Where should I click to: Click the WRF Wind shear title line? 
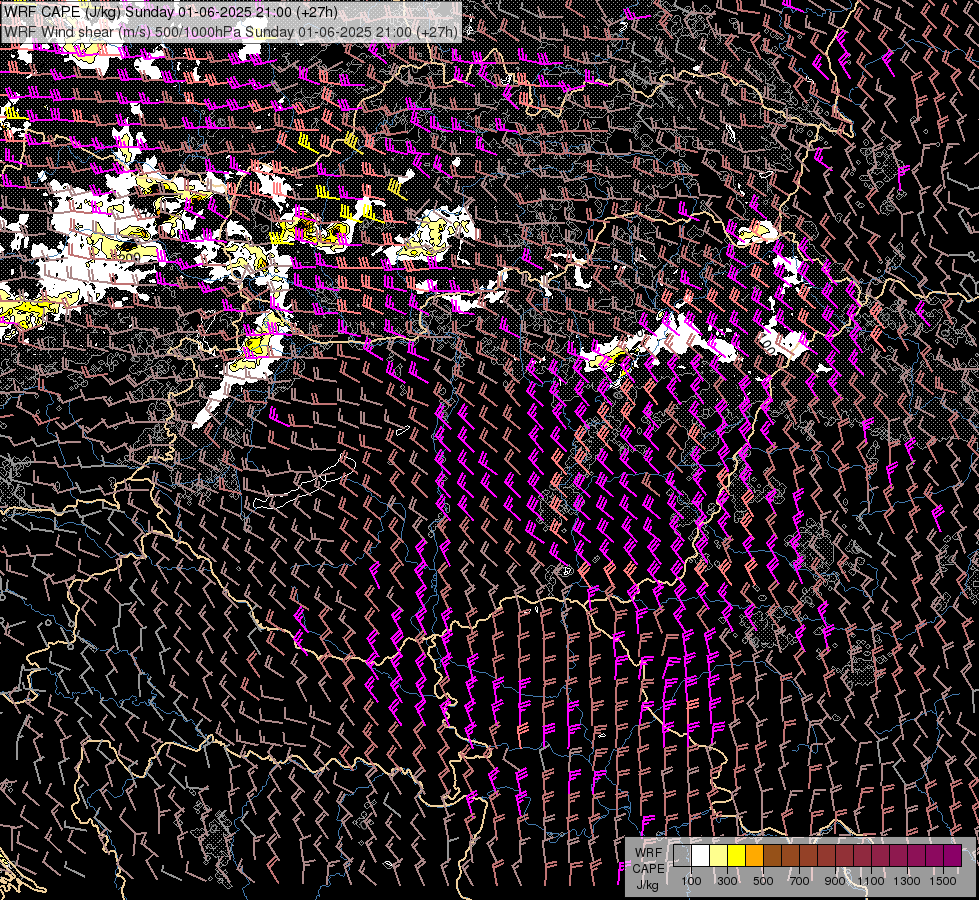(230, 32)
